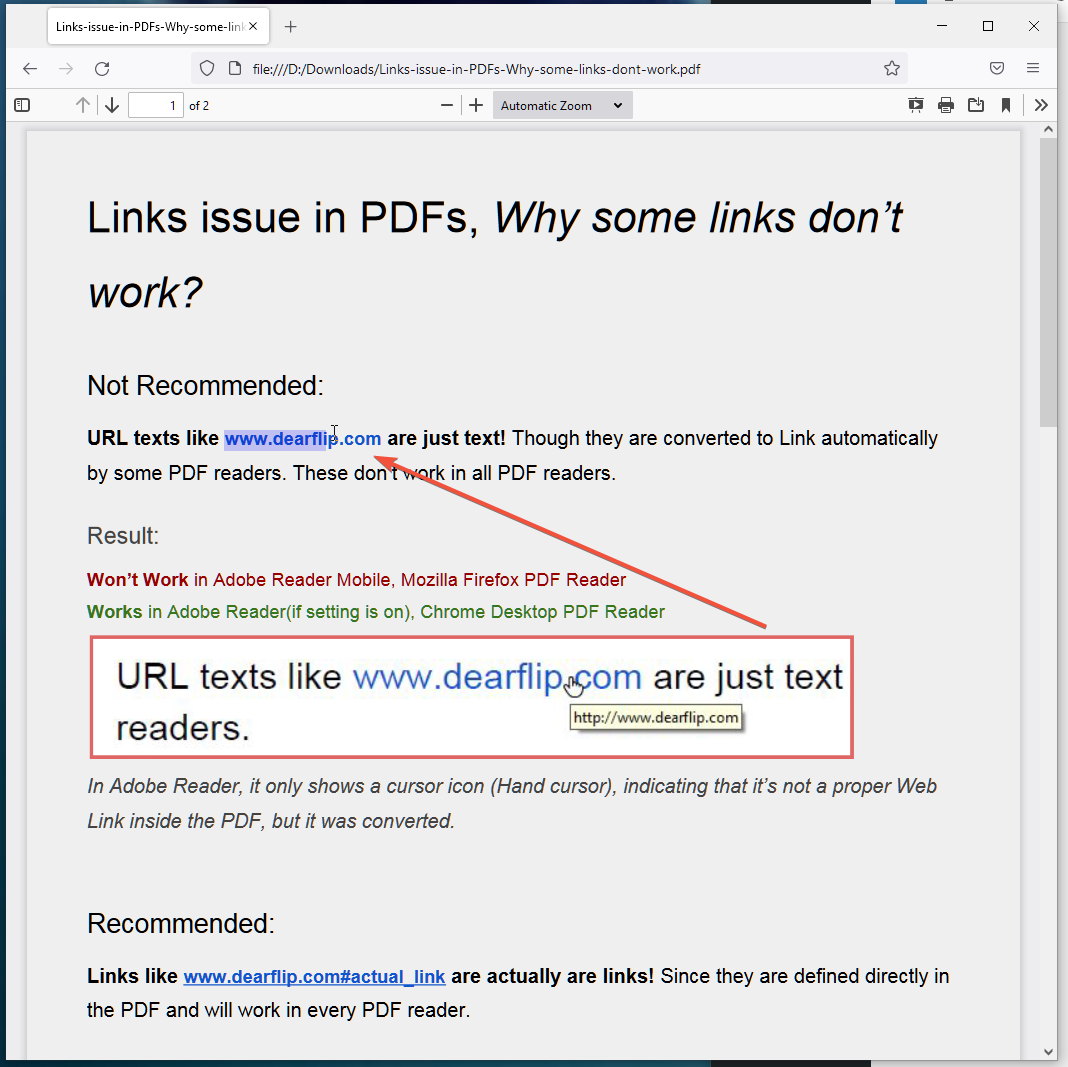The height and width of the screenshot is (1067, 1068).
Task: Click inside the page number field
Action: (x=156, y=104)
